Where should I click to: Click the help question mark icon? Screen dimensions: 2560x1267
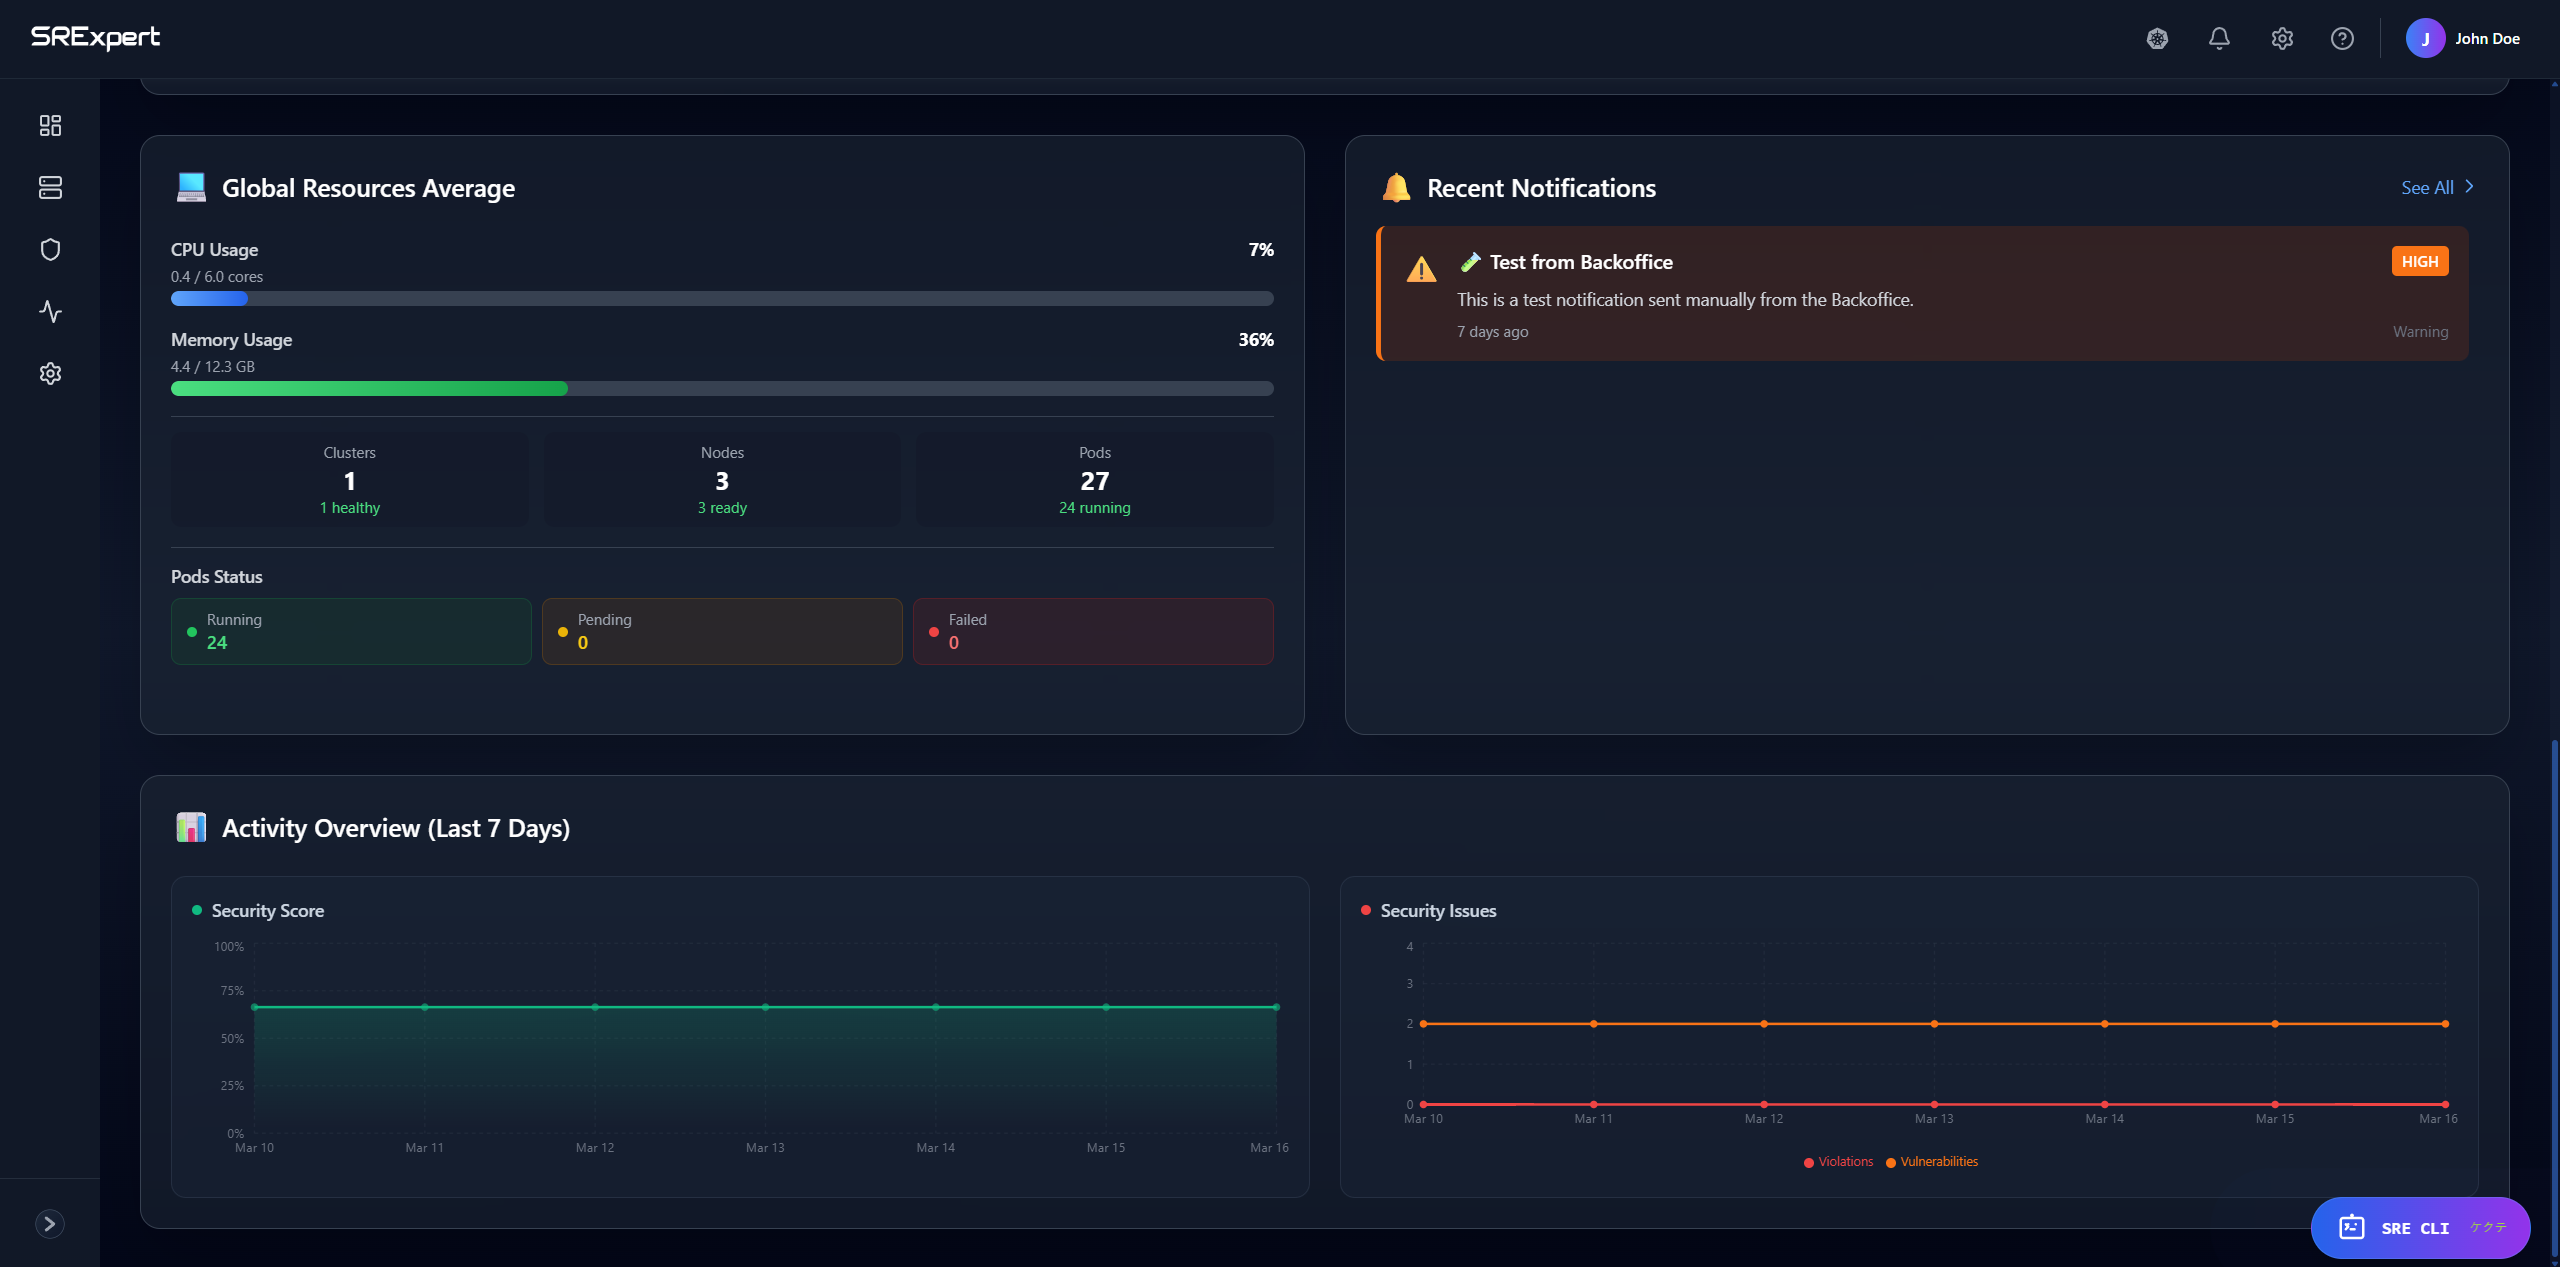pyautogui.click(x=2342, y=39)
